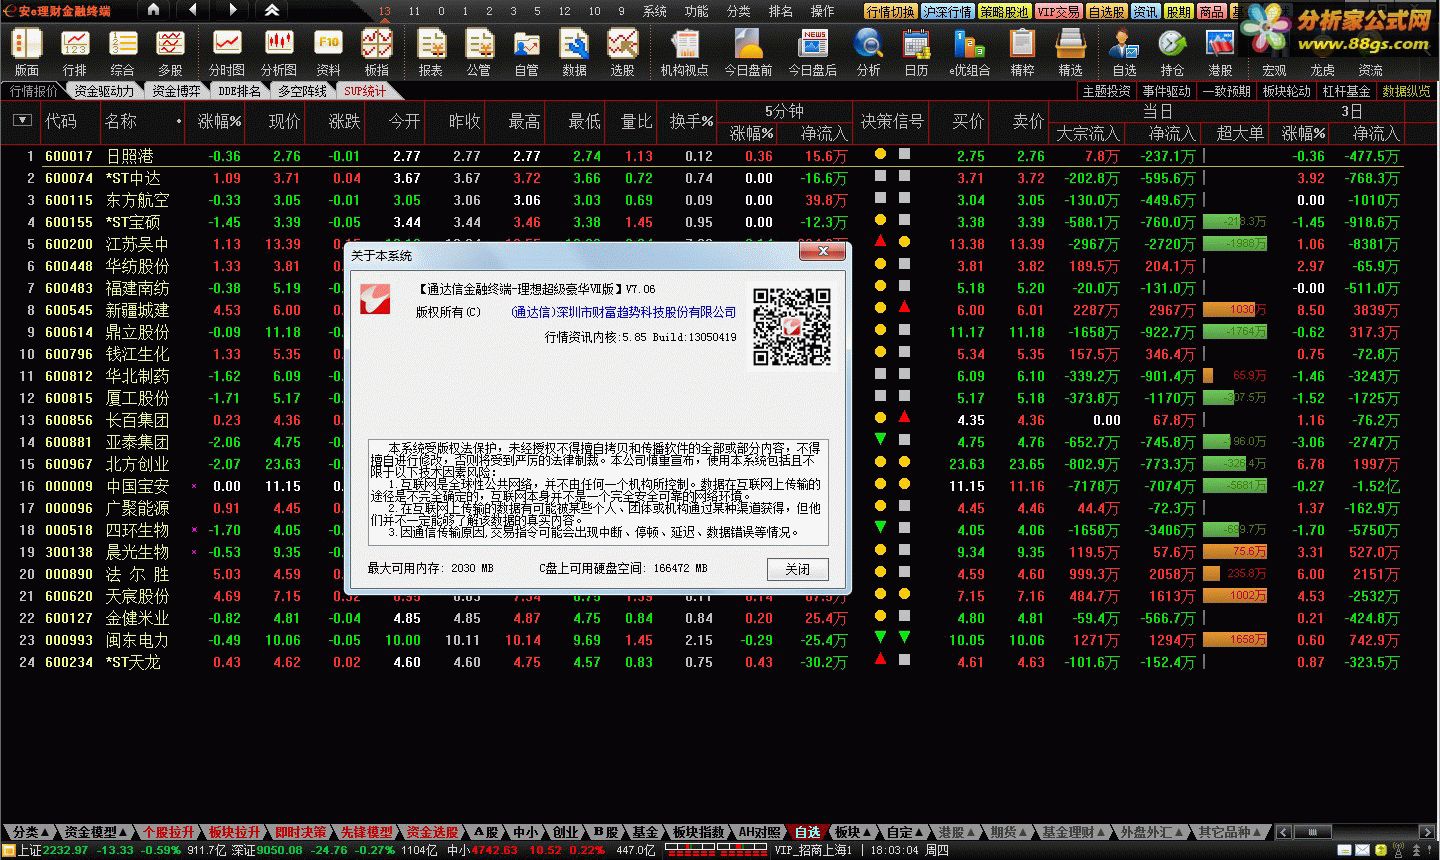This screenshot has width=1440, height=860.
Task: Open the 综合 toolbar icon
Action: coord(122,52)
